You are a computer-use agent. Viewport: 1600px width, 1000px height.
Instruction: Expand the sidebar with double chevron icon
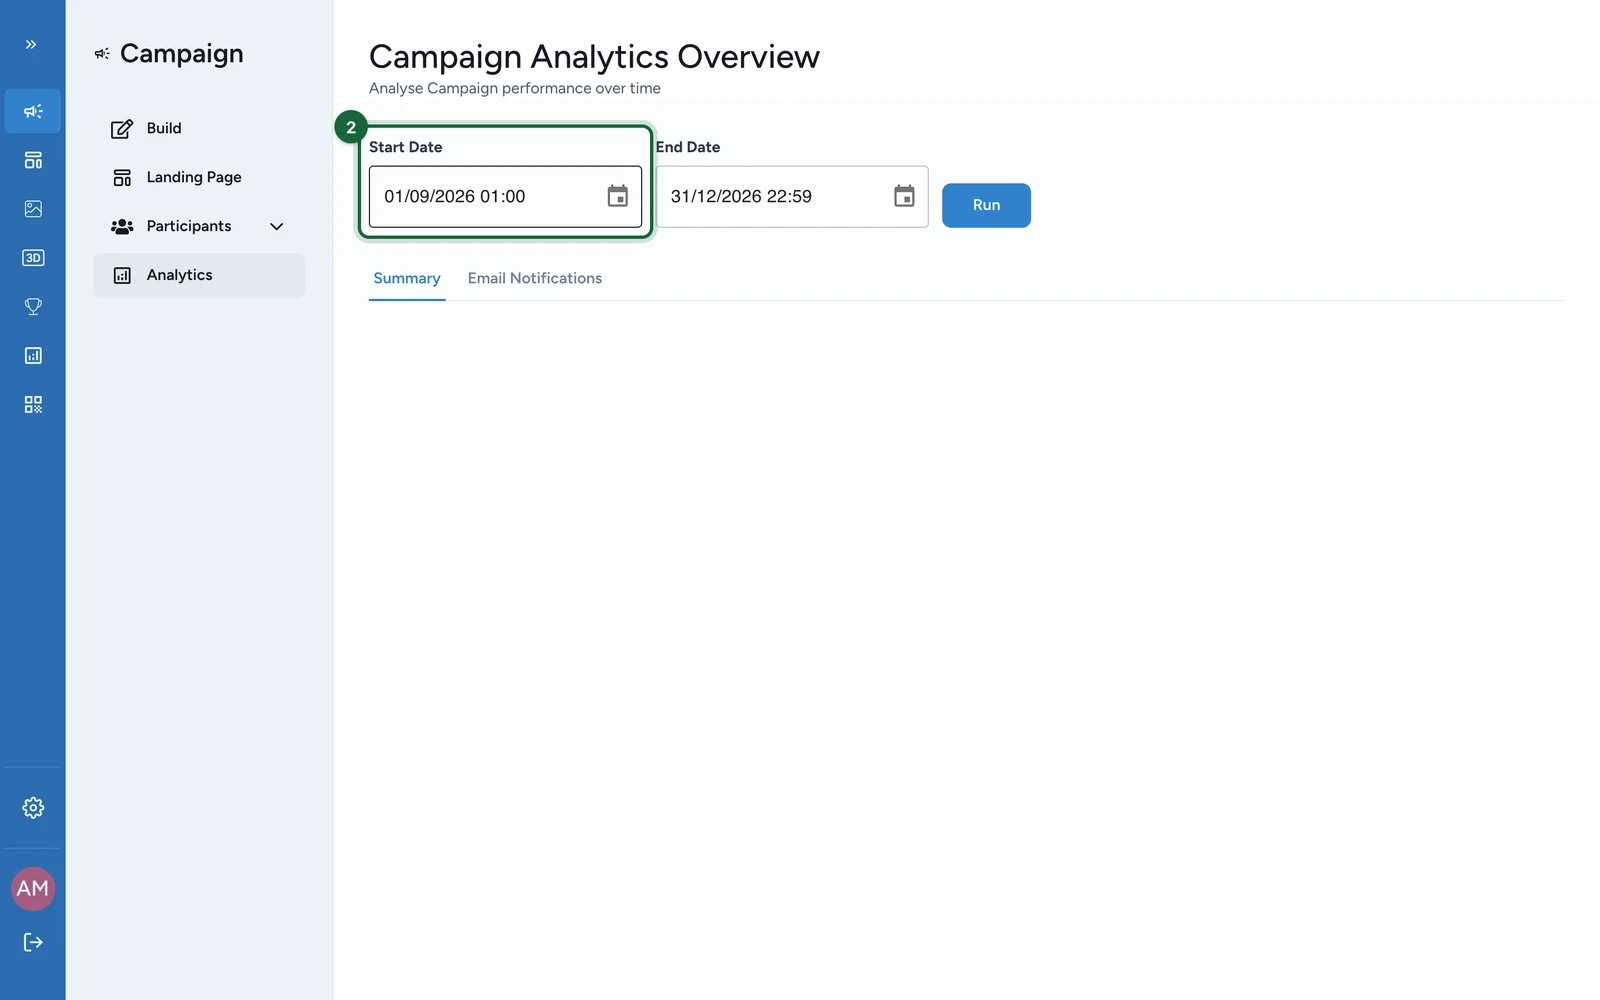pyautogui.click(x=31, y=44)
